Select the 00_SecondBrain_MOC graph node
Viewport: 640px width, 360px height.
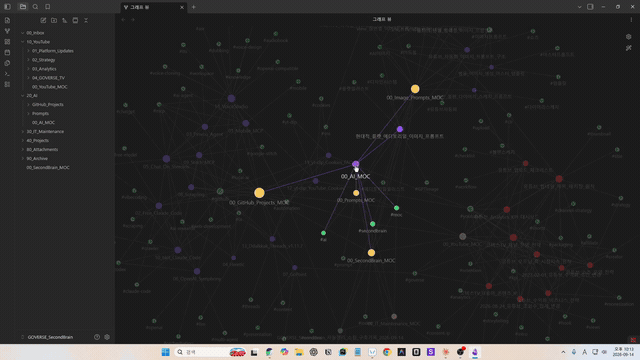(x=371, y=253)
